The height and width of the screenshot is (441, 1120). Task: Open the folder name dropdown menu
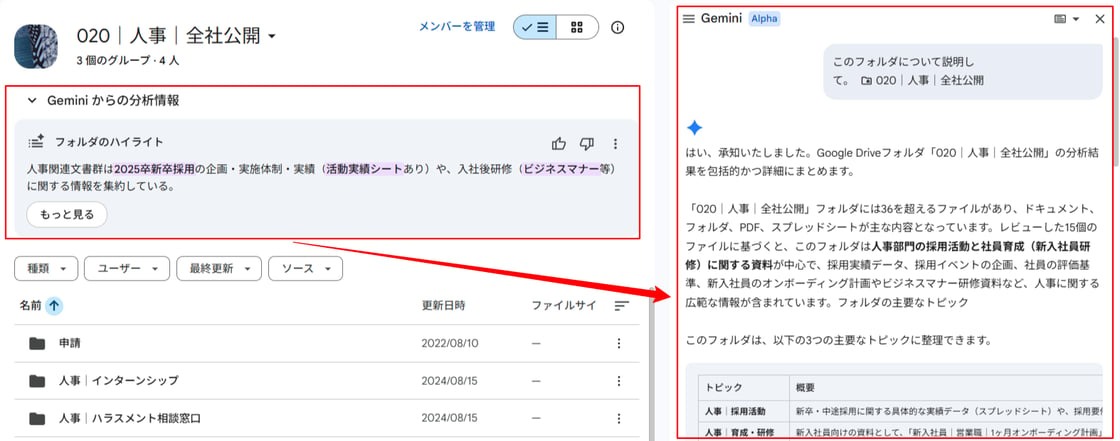tap(271, 38)
